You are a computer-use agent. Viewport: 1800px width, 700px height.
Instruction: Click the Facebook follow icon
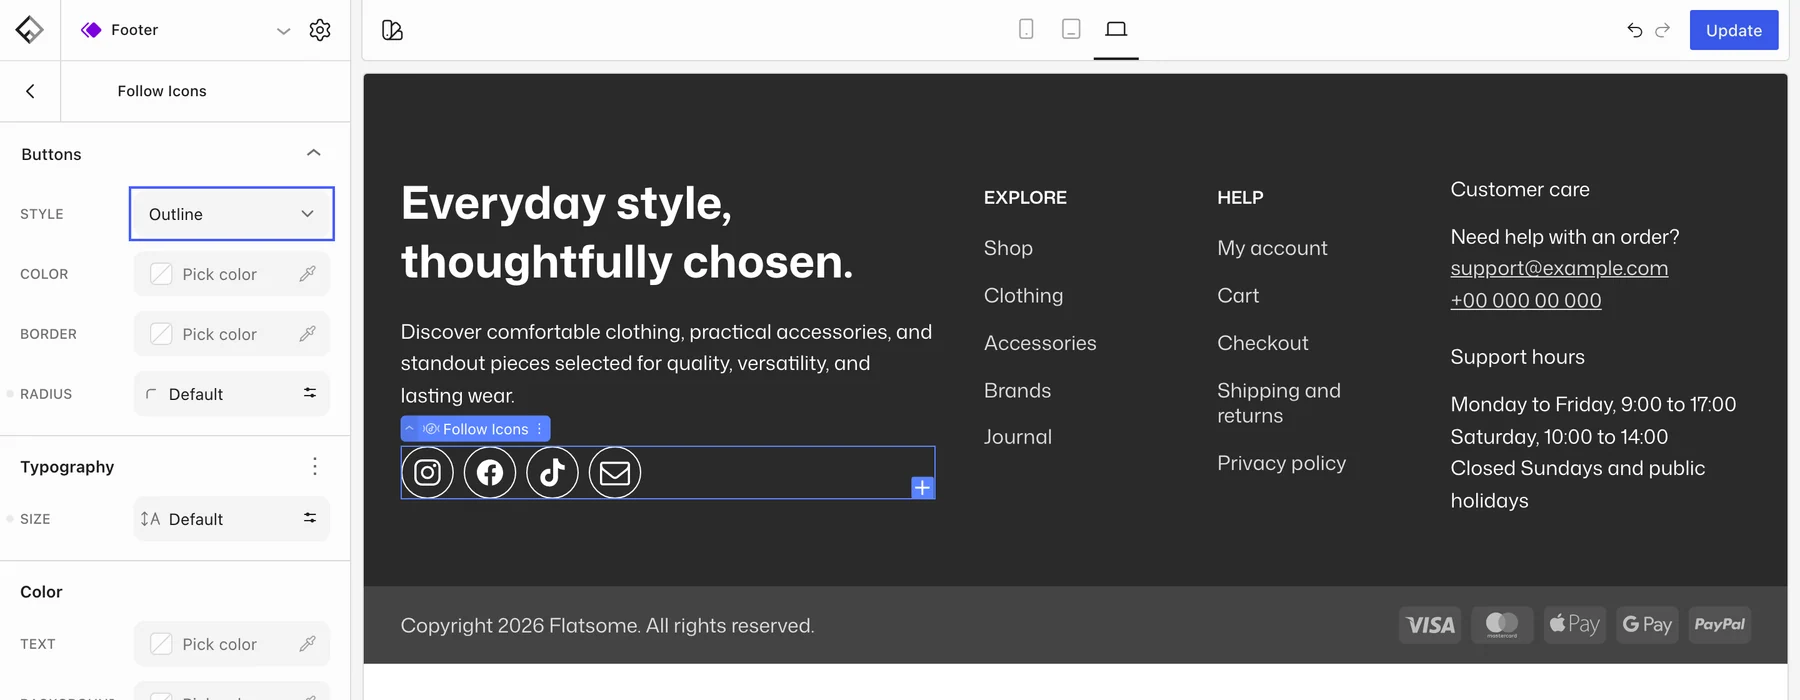pos(490,472)
